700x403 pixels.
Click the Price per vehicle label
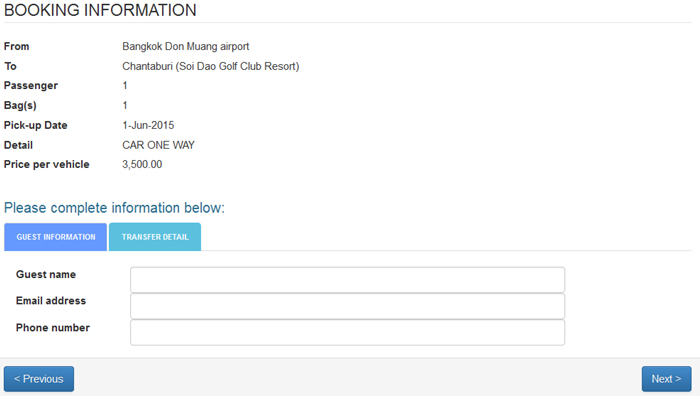click(46, 165)
